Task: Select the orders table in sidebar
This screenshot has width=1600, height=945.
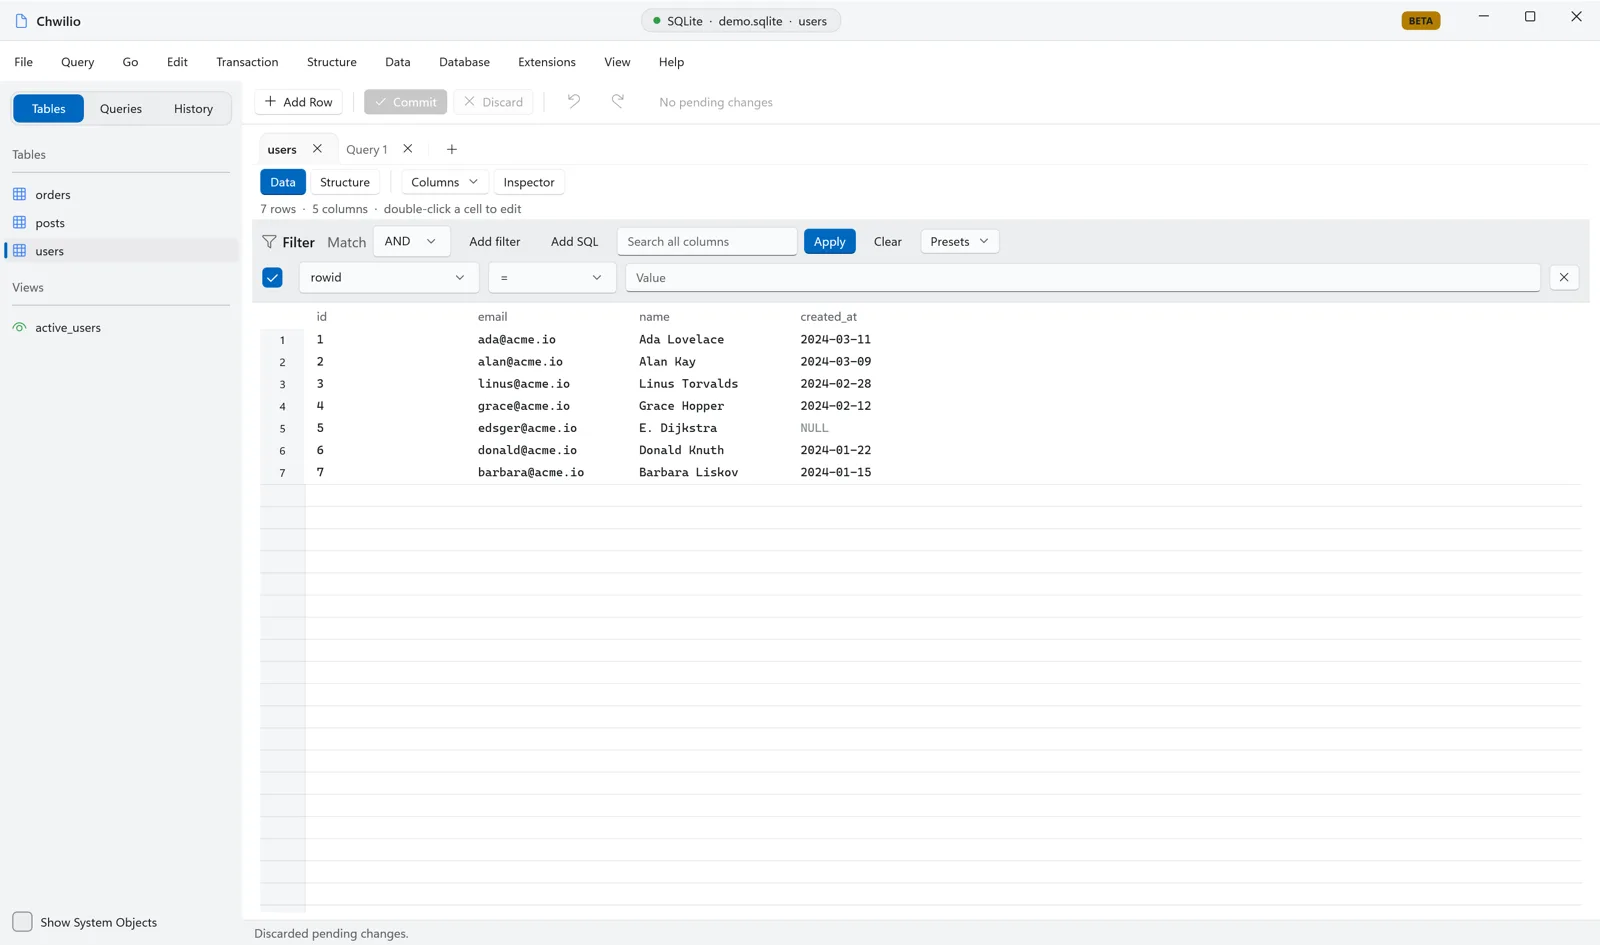Action: coord(121,194)
